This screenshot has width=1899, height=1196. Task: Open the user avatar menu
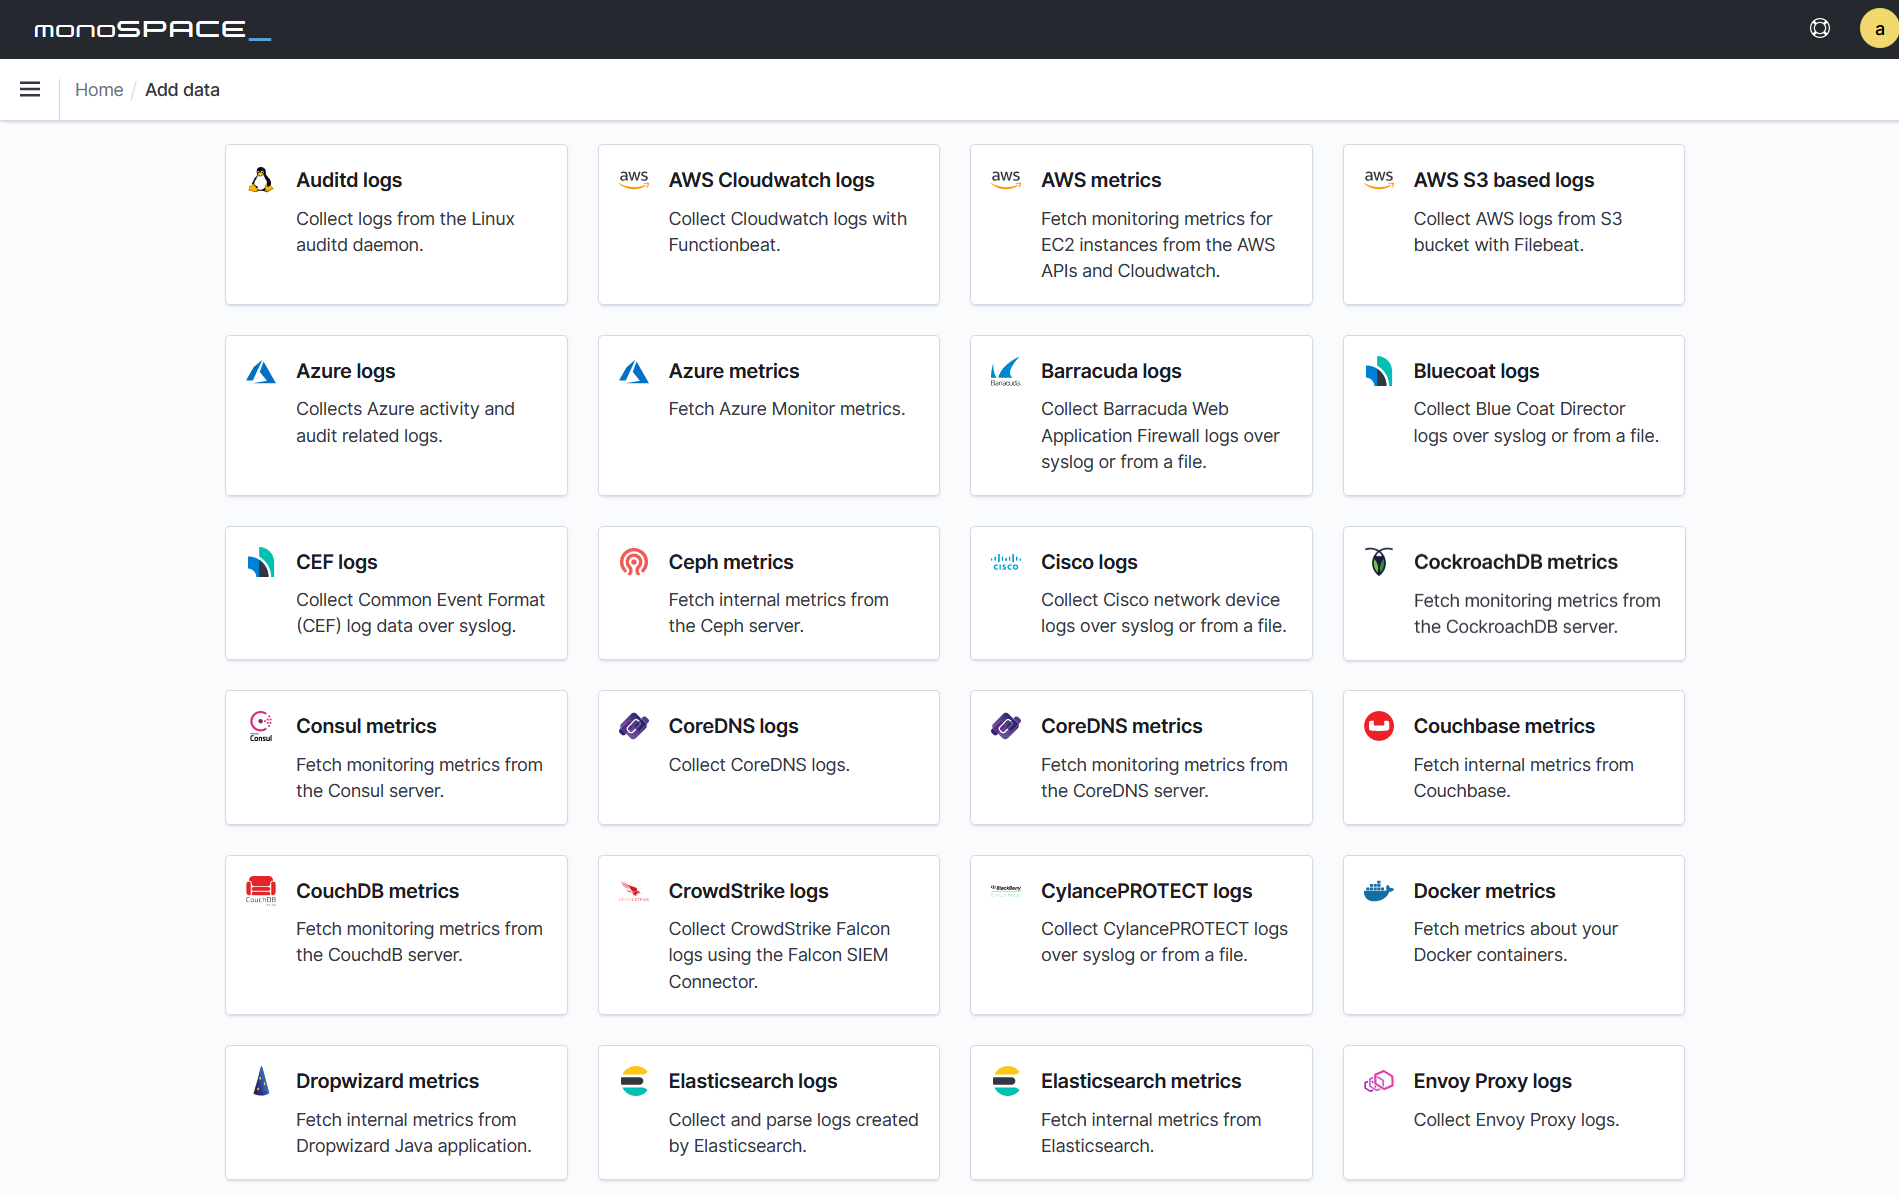click(1879, 28)
